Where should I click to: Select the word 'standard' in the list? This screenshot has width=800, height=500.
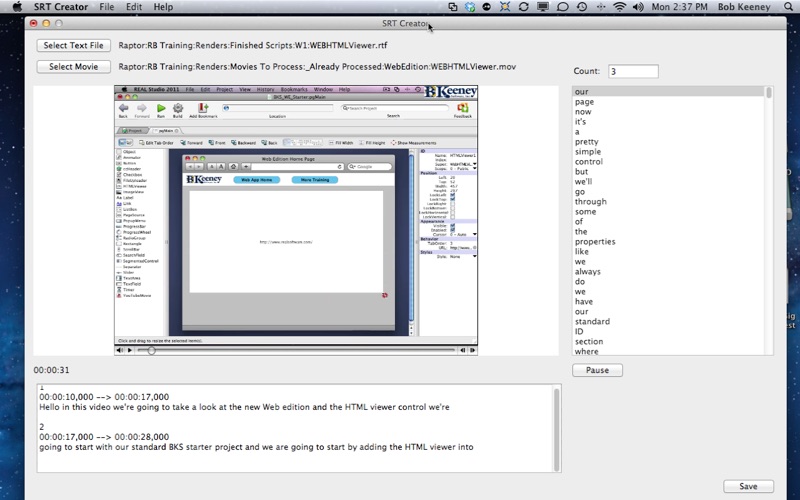[x=592, y=321]
